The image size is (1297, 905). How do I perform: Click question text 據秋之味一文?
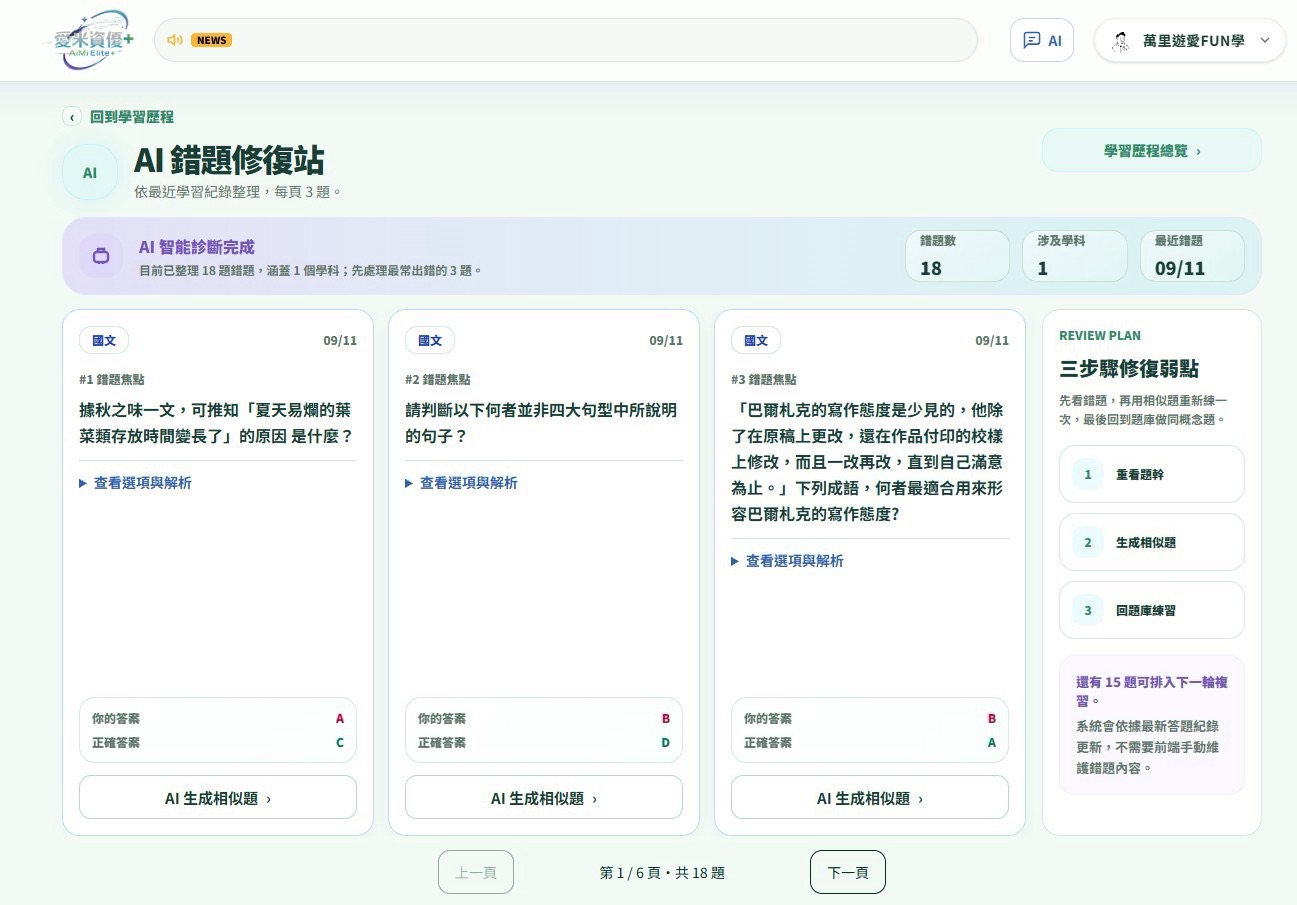[x=216, y=423]
